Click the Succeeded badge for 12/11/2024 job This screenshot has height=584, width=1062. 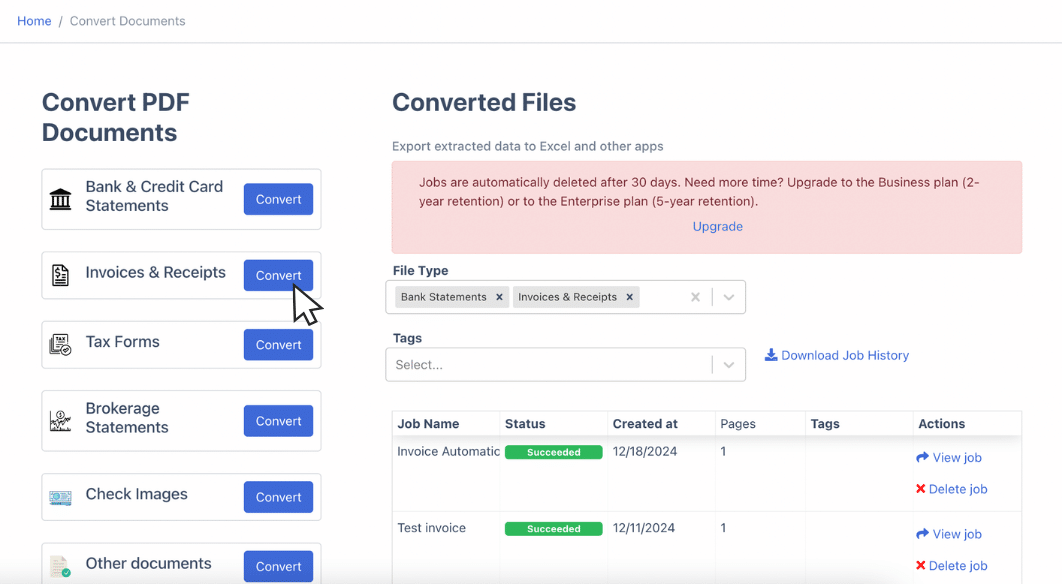pos(553,528)
